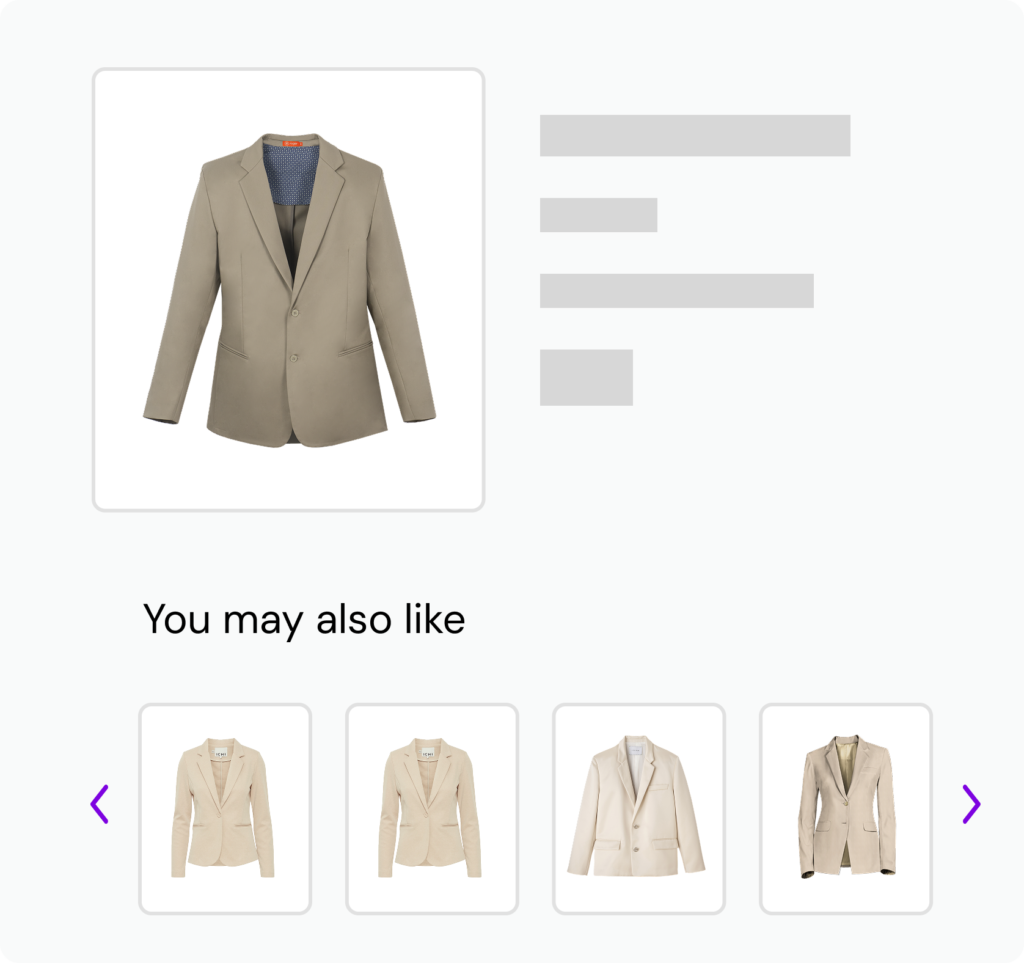
Task: Click the third gray description placeholder bar
Action: (676, 290)
